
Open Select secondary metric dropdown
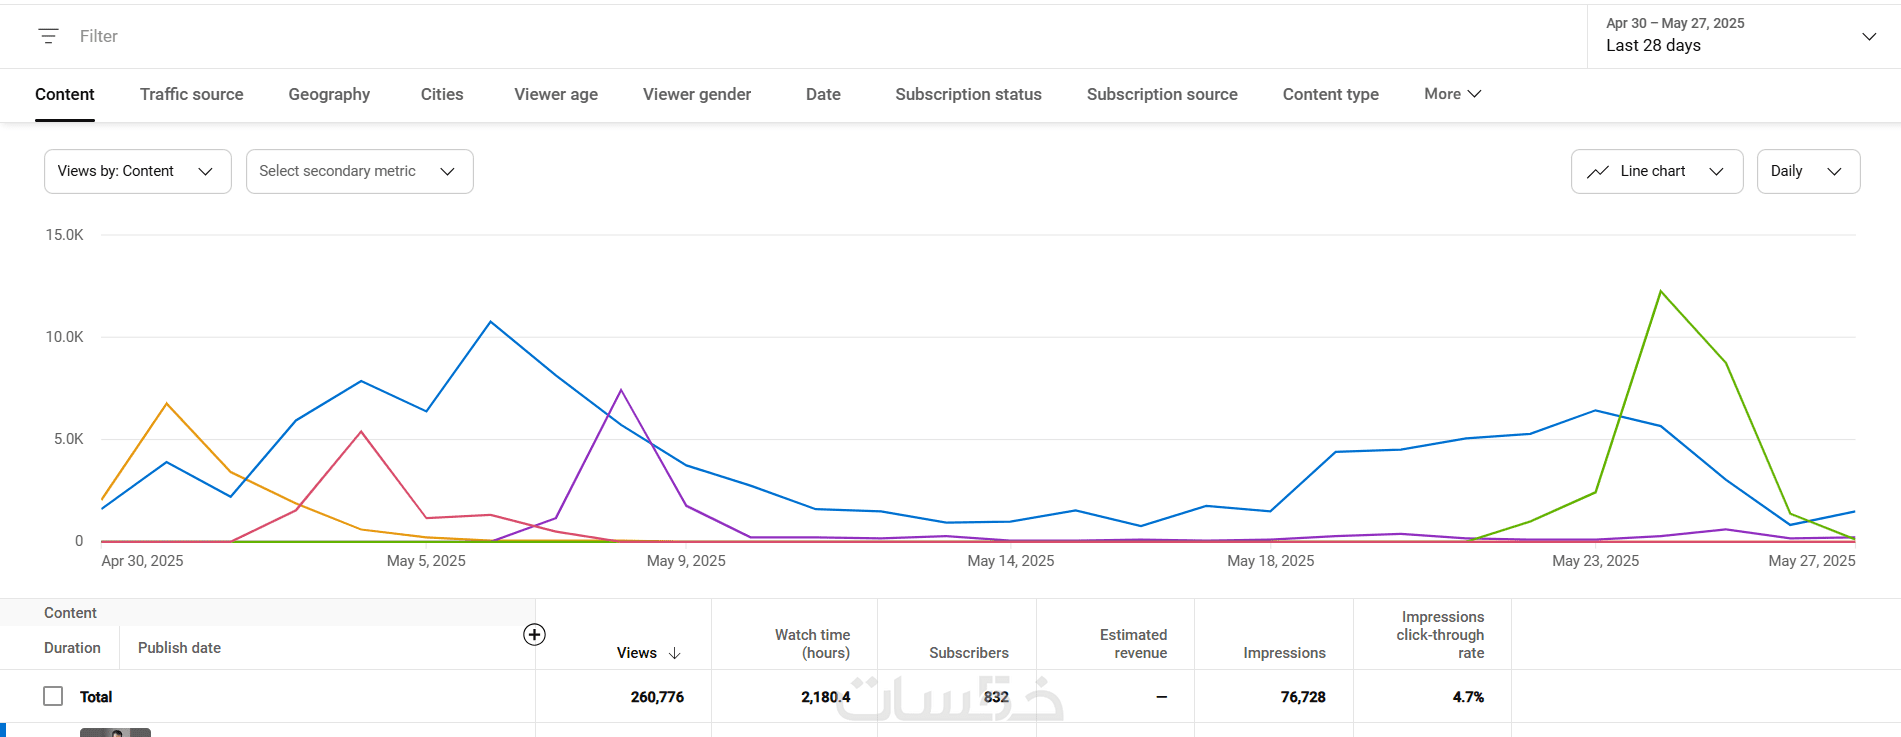[359, 172]
